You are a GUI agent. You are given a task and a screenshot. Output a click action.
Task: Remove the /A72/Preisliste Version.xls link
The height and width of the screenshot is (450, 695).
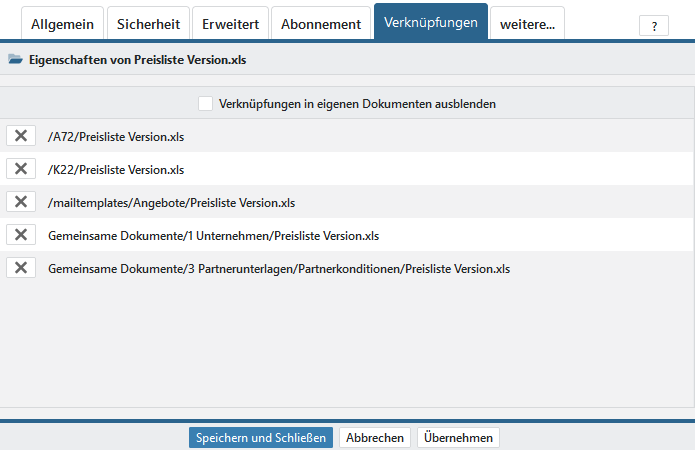tap(20, 136)
